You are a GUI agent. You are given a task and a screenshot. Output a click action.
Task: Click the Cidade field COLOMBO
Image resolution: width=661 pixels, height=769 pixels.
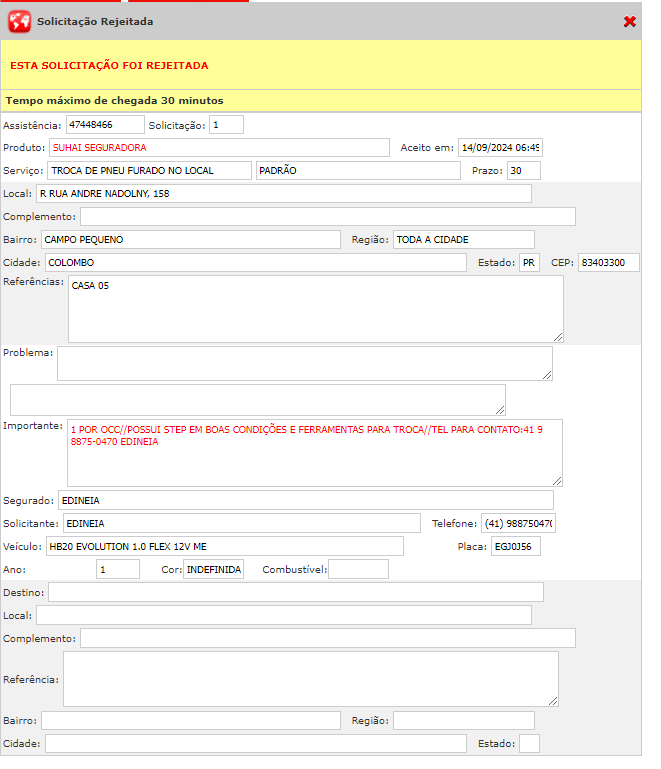coord(256,263)
